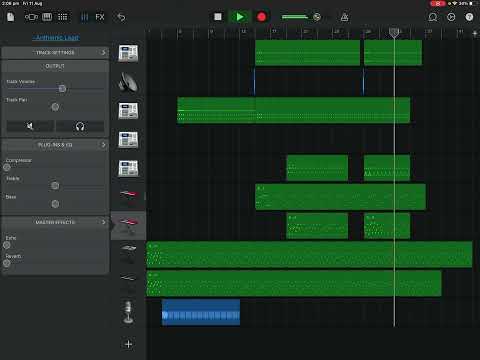The image size is (480, 360).
Task: Open the Output section header
Action: pos(55,66)
